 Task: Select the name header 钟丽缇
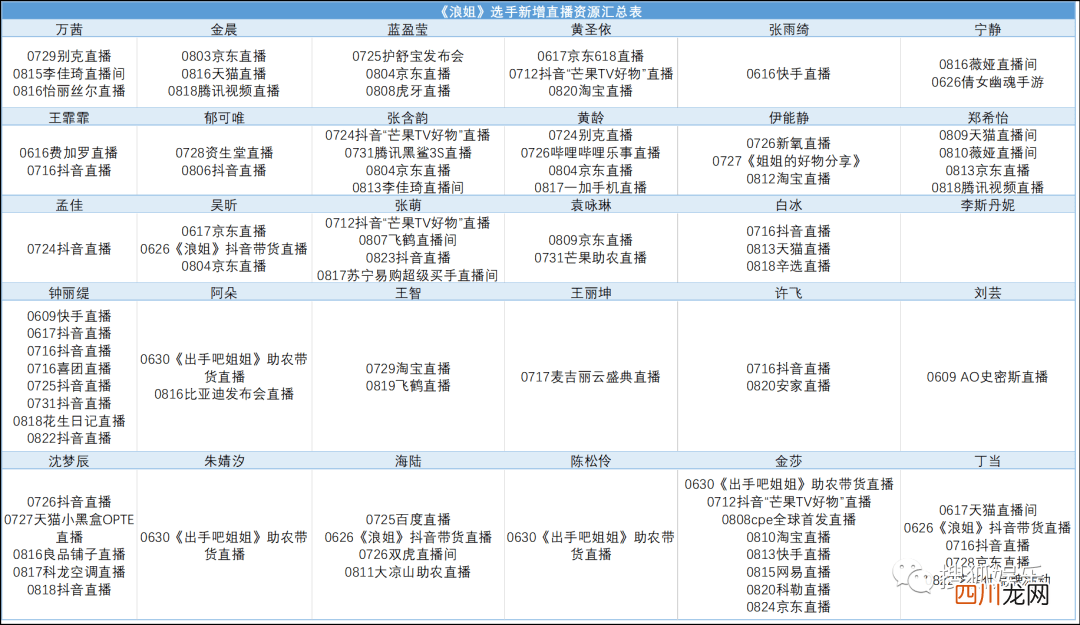[69, 293]
